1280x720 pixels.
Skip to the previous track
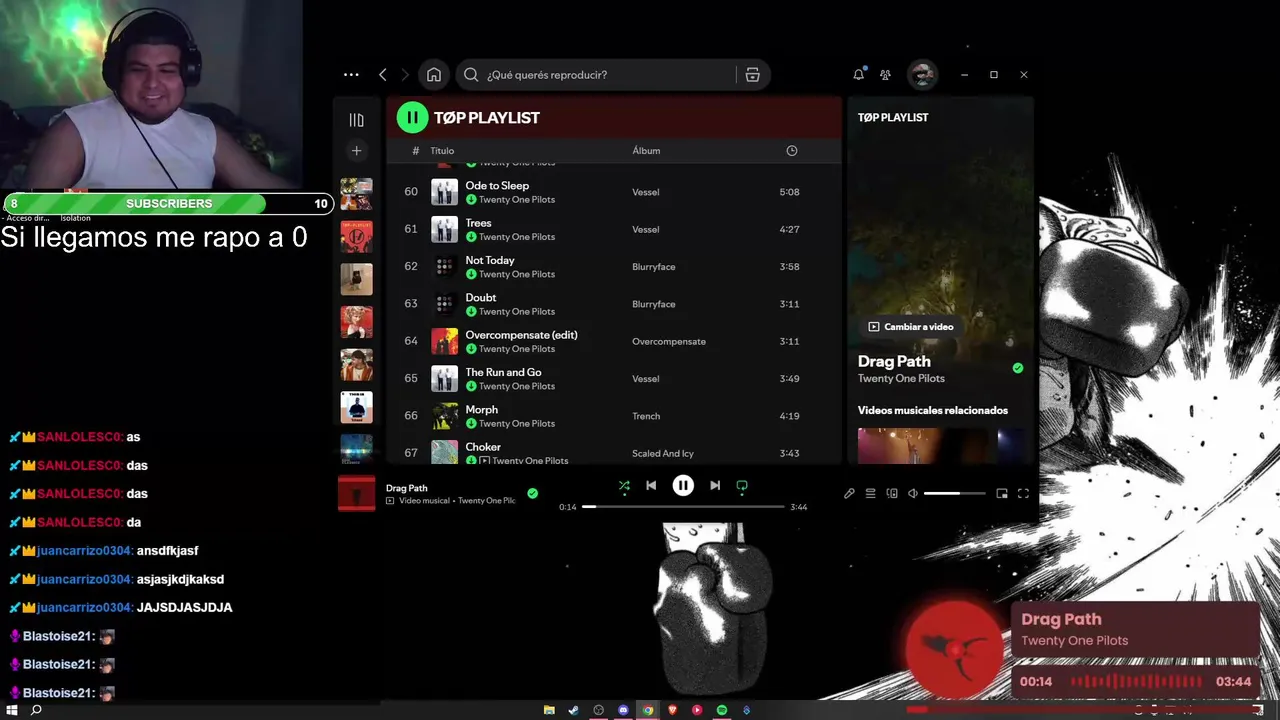651,486
